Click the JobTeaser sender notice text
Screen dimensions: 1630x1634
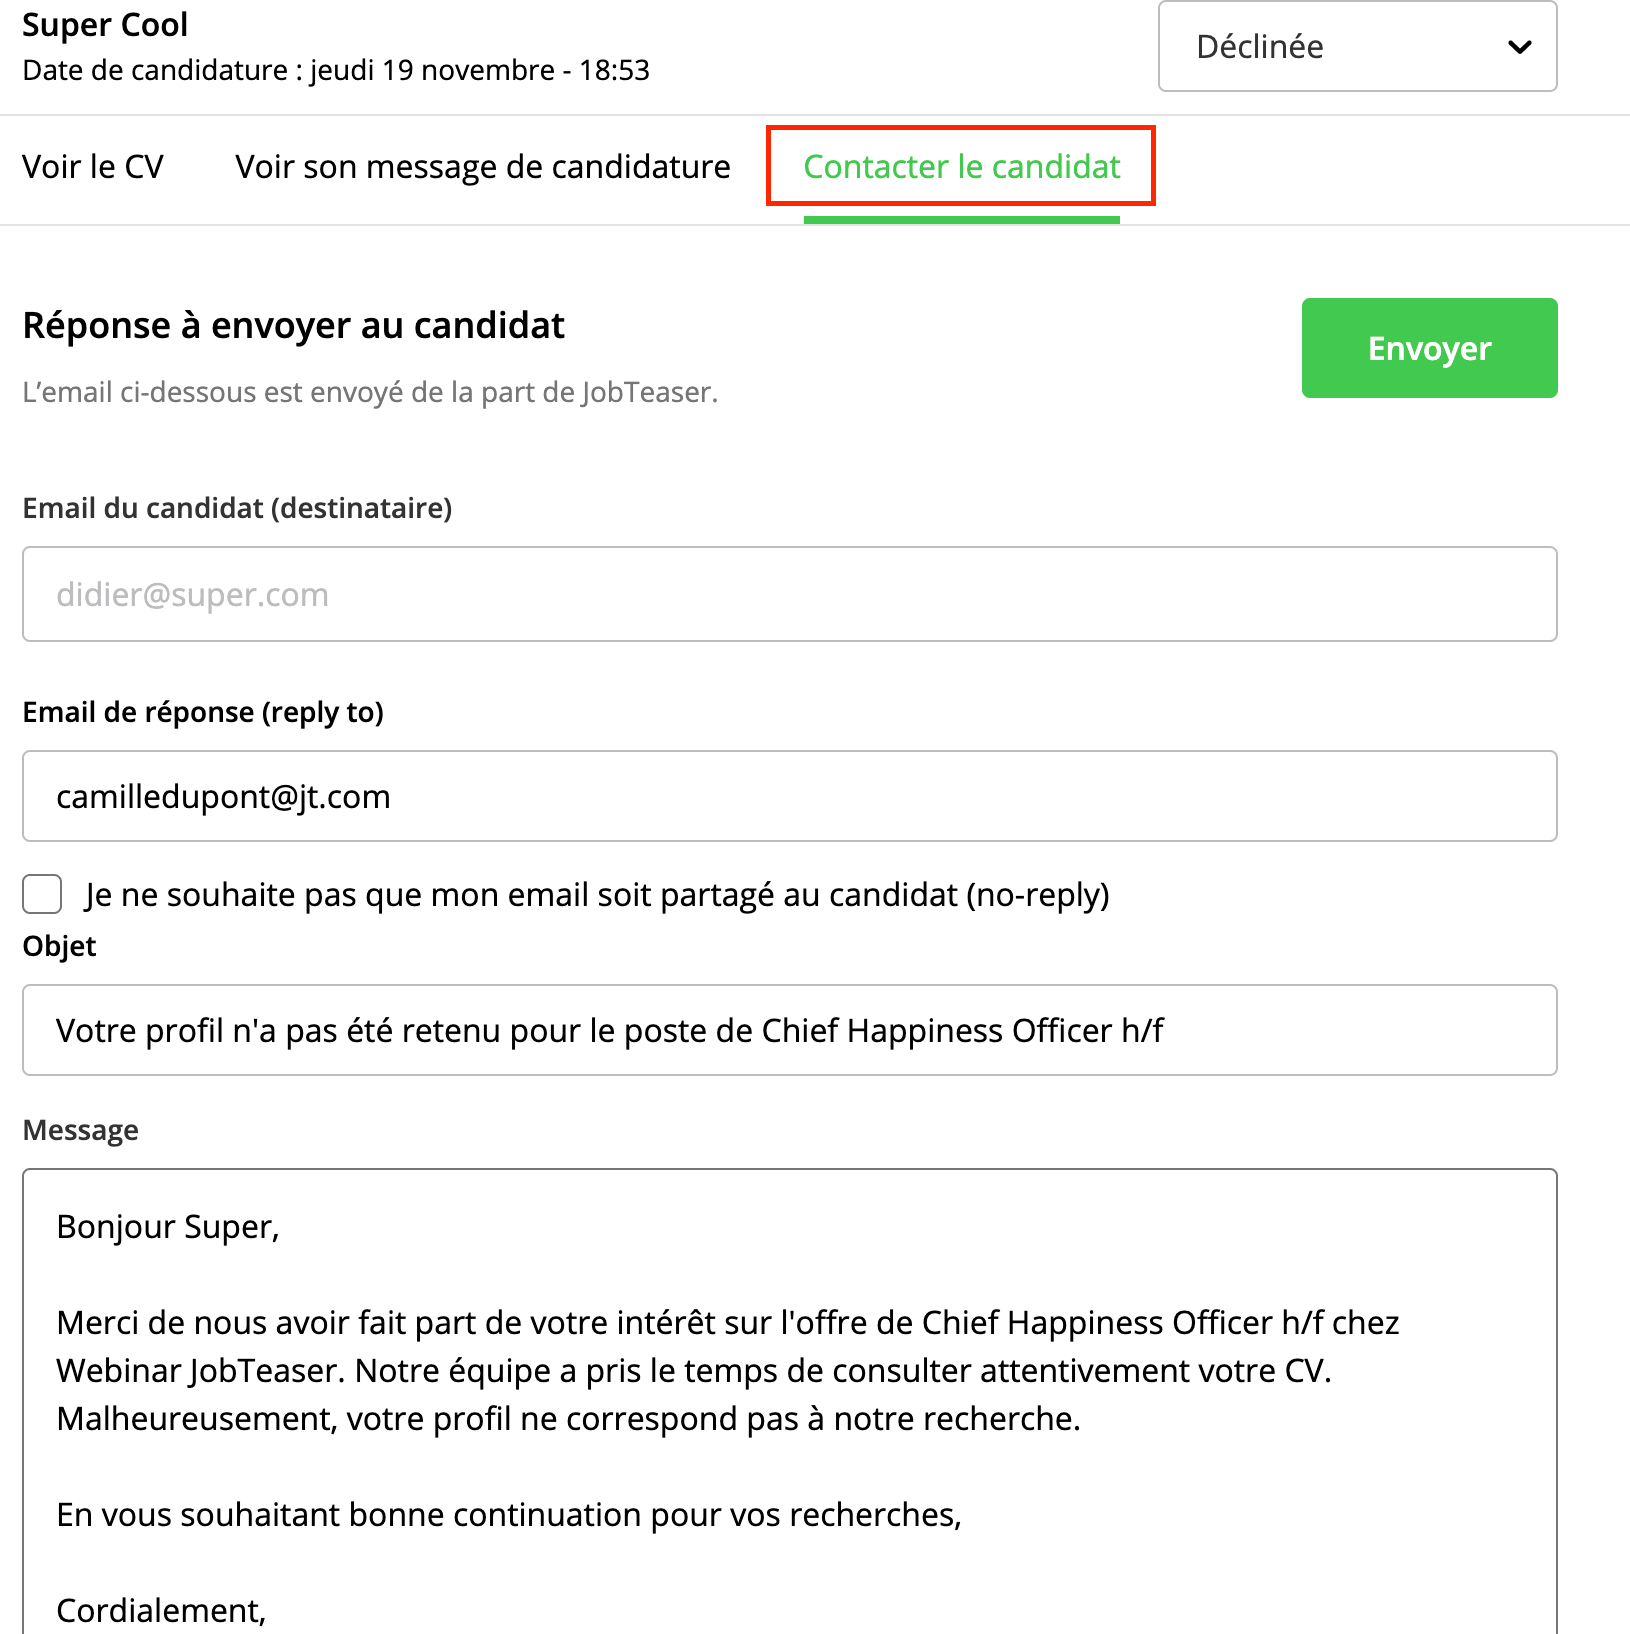(x=369, y=392)
